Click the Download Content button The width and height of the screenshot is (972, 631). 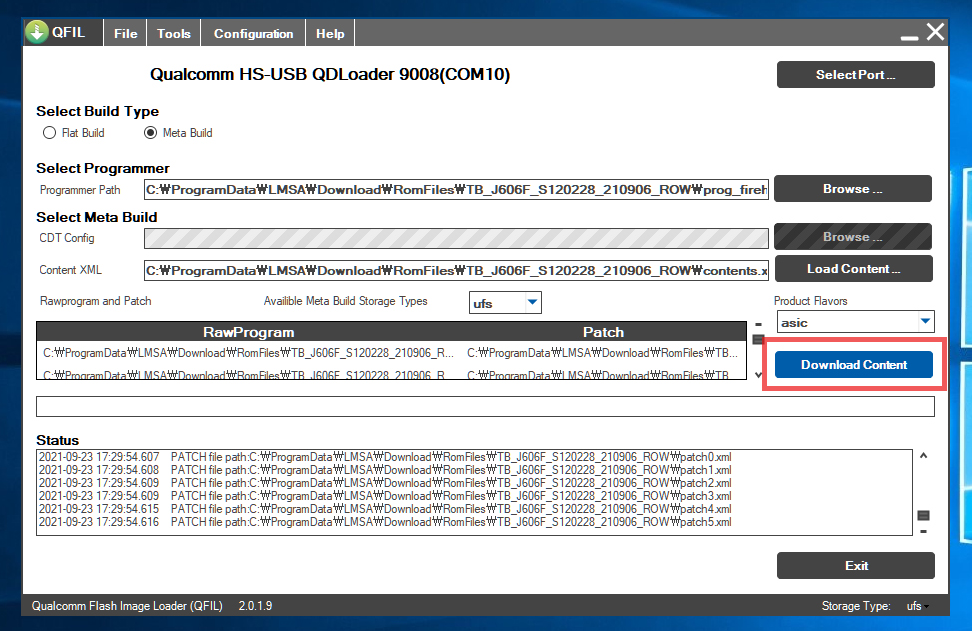click(854, 364)
